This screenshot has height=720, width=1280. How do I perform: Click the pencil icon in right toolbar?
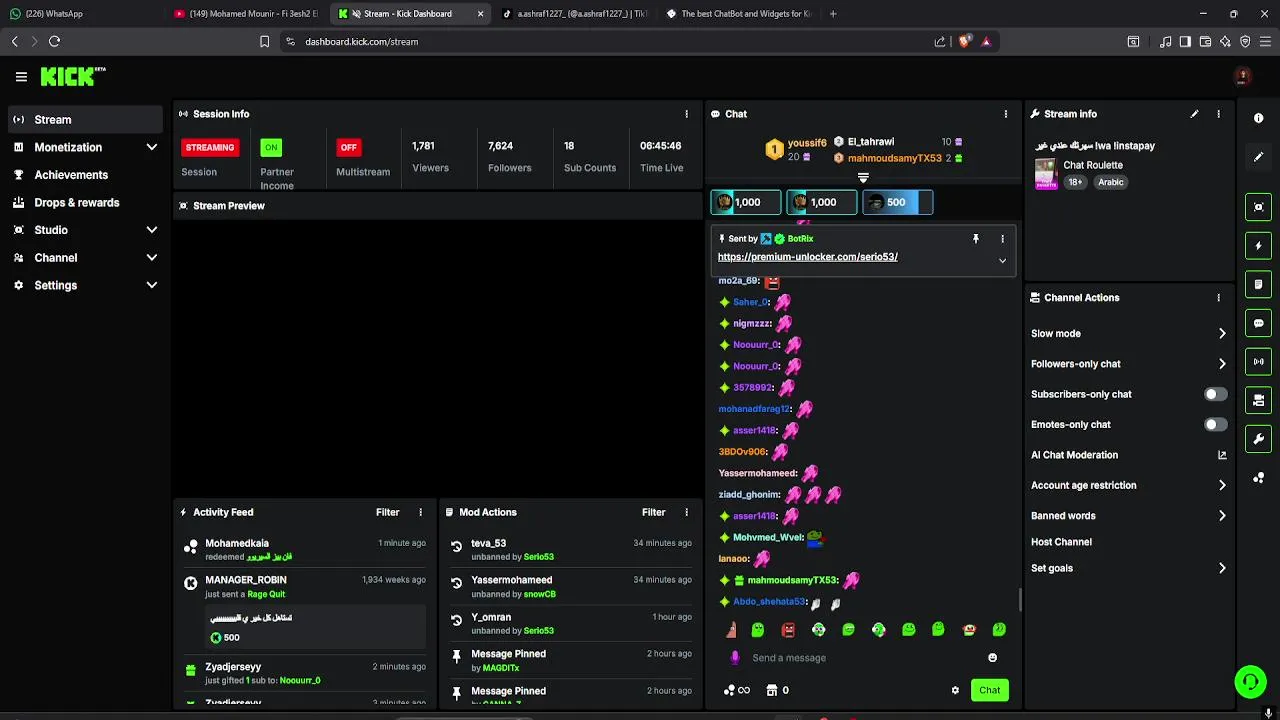(1258, 157)
